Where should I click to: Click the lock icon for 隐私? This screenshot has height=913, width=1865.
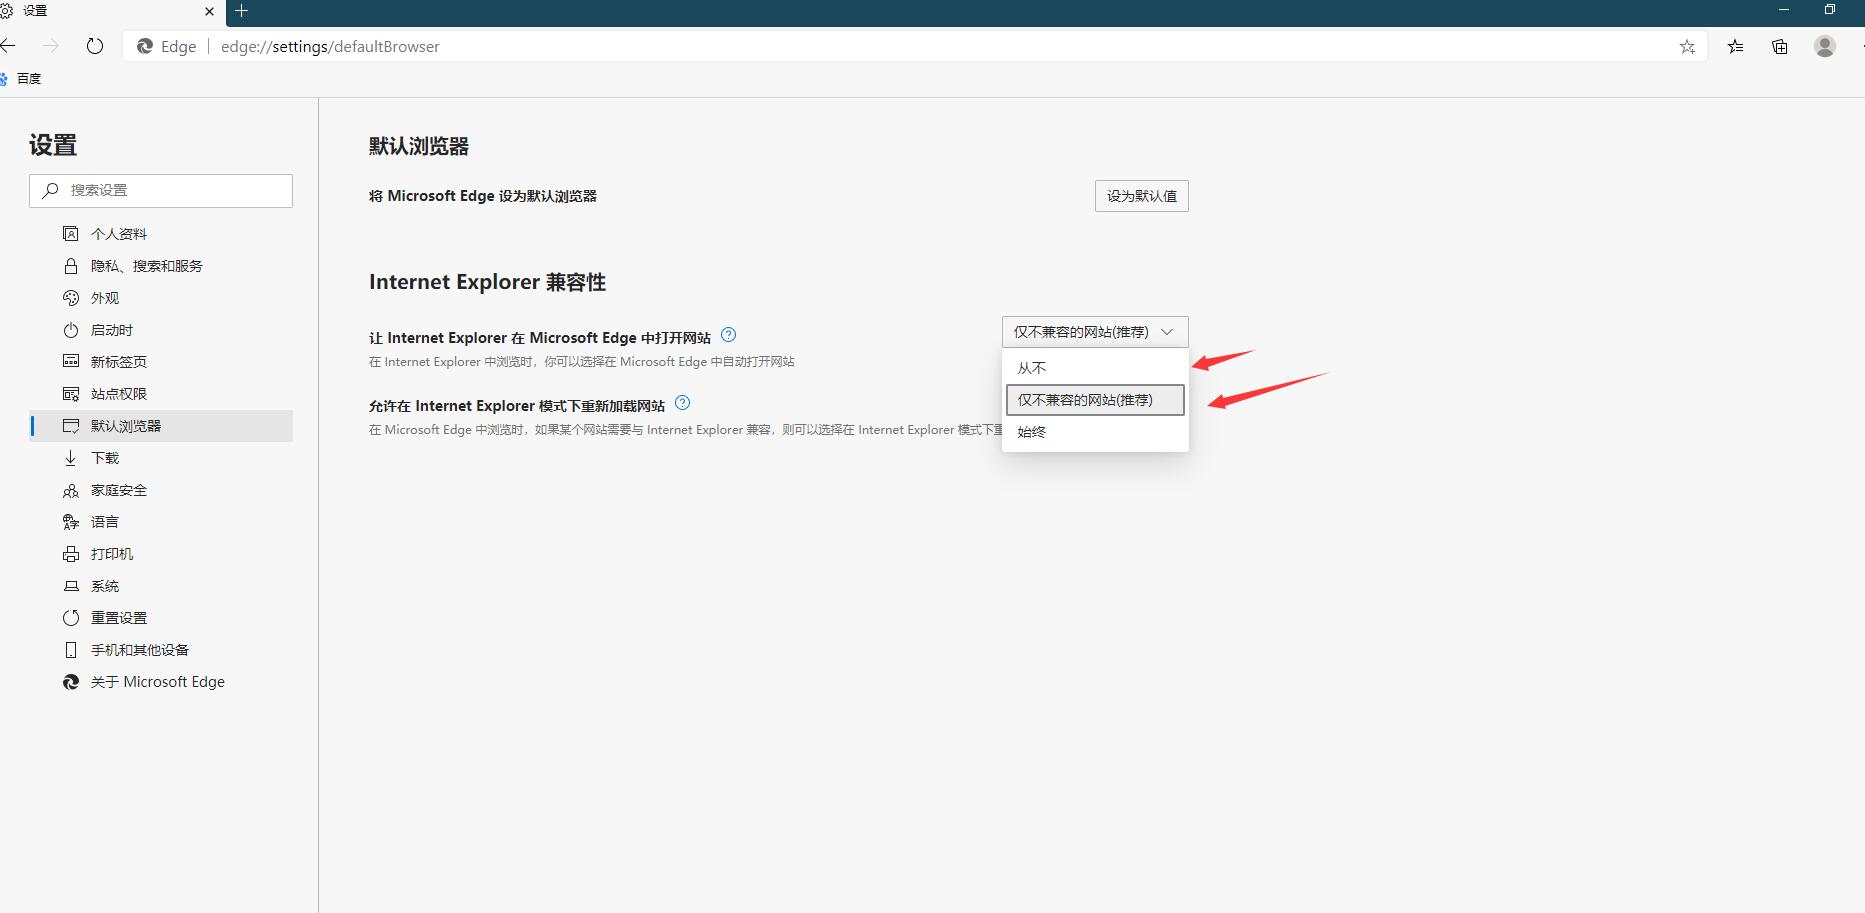click(71, 266)
